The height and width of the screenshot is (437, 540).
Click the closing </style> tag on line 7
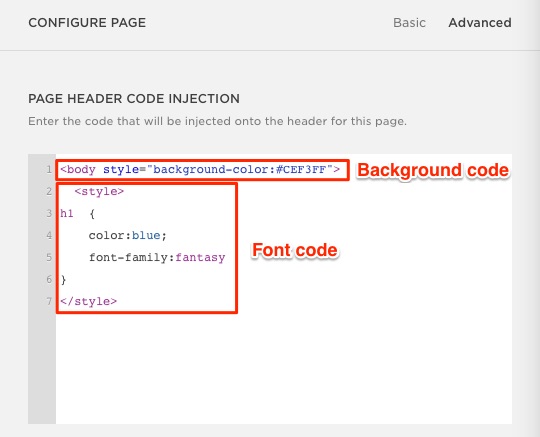[x=89, y=302]
